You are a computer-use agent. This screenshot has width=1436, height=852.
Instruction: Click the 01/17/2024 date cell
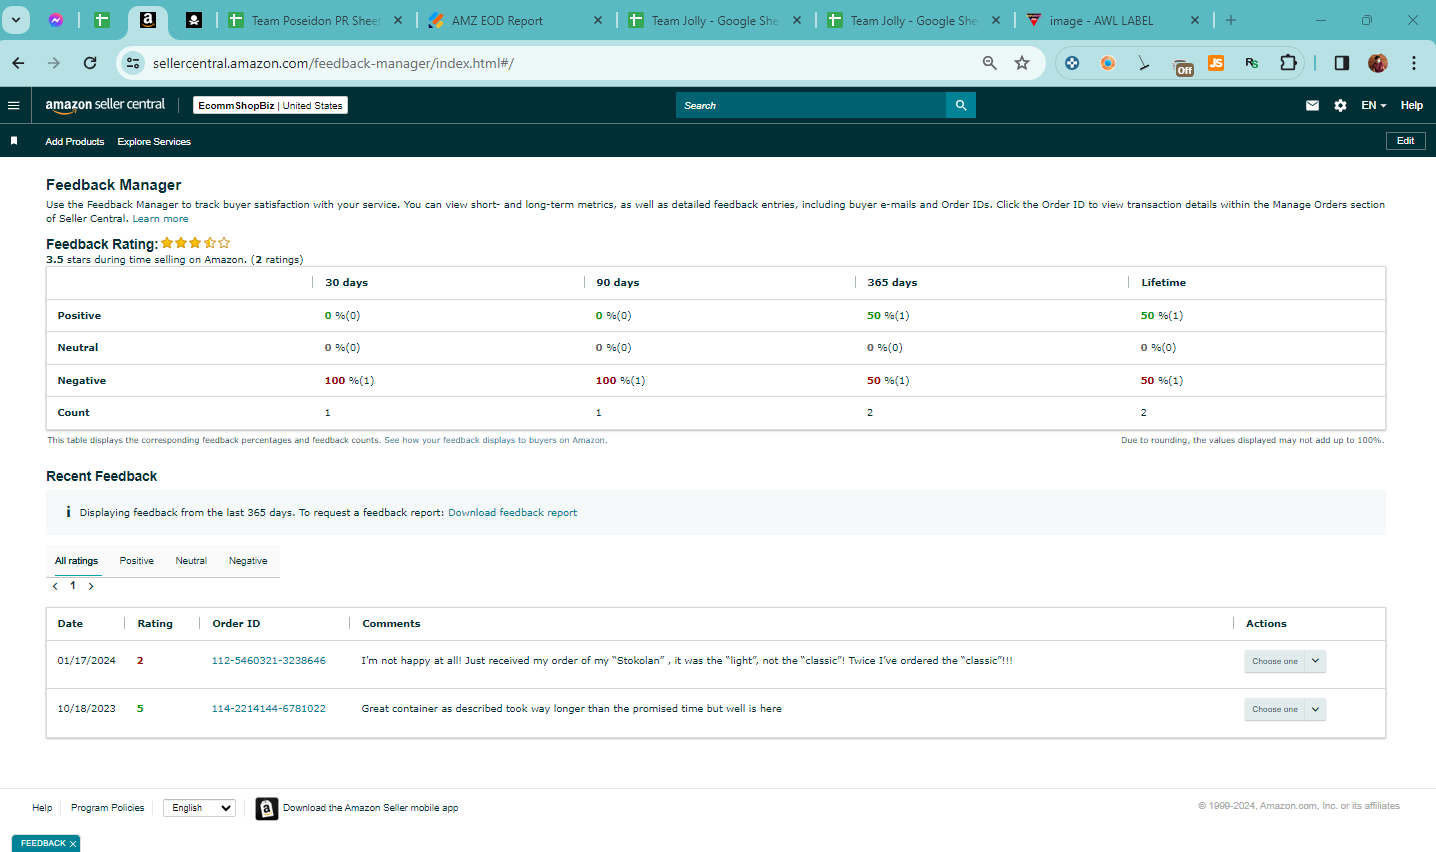pyautogui.click(x=87, y=661)
